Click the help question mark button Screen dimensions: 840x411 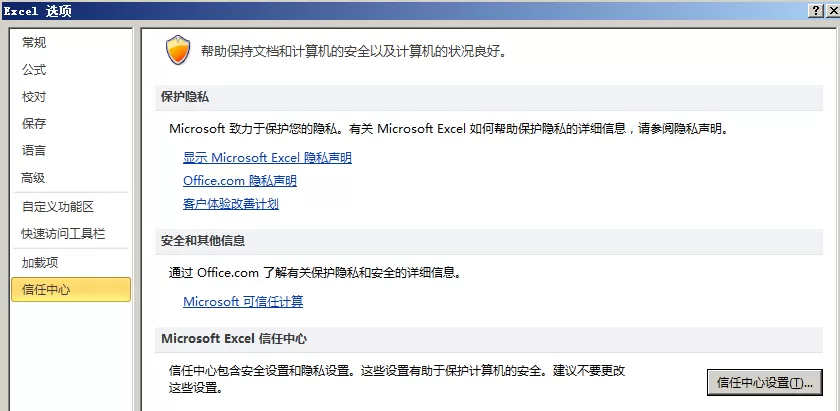click(x=816, y=10)
